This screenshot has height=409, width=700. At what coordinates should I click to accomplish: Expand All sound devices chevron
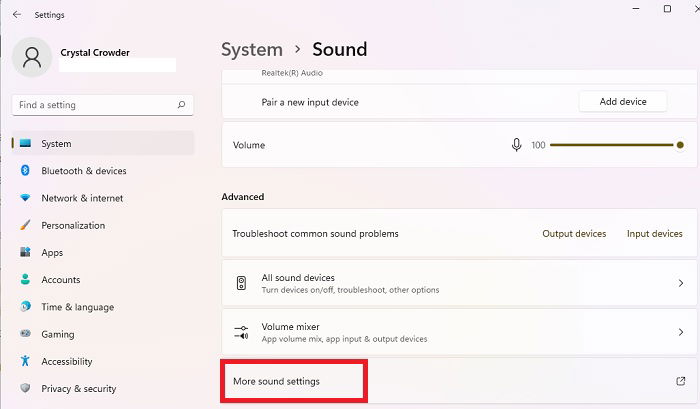[681, 283]
